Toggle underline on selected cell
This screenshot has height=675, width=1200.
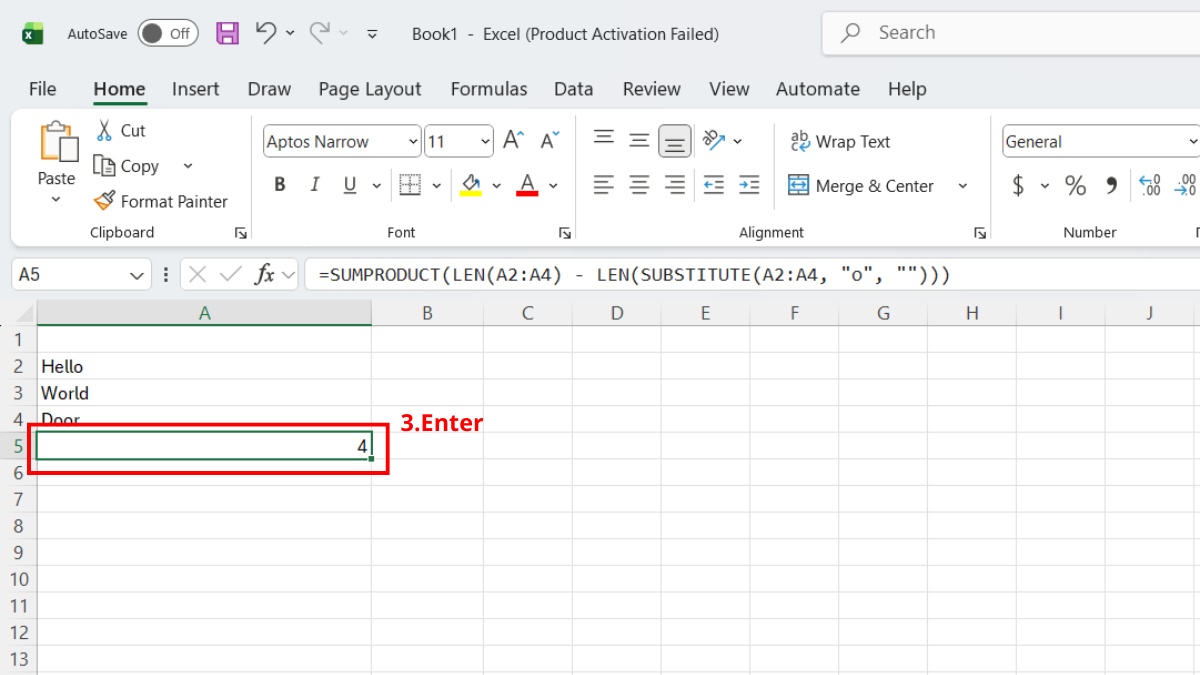(348, 184)
